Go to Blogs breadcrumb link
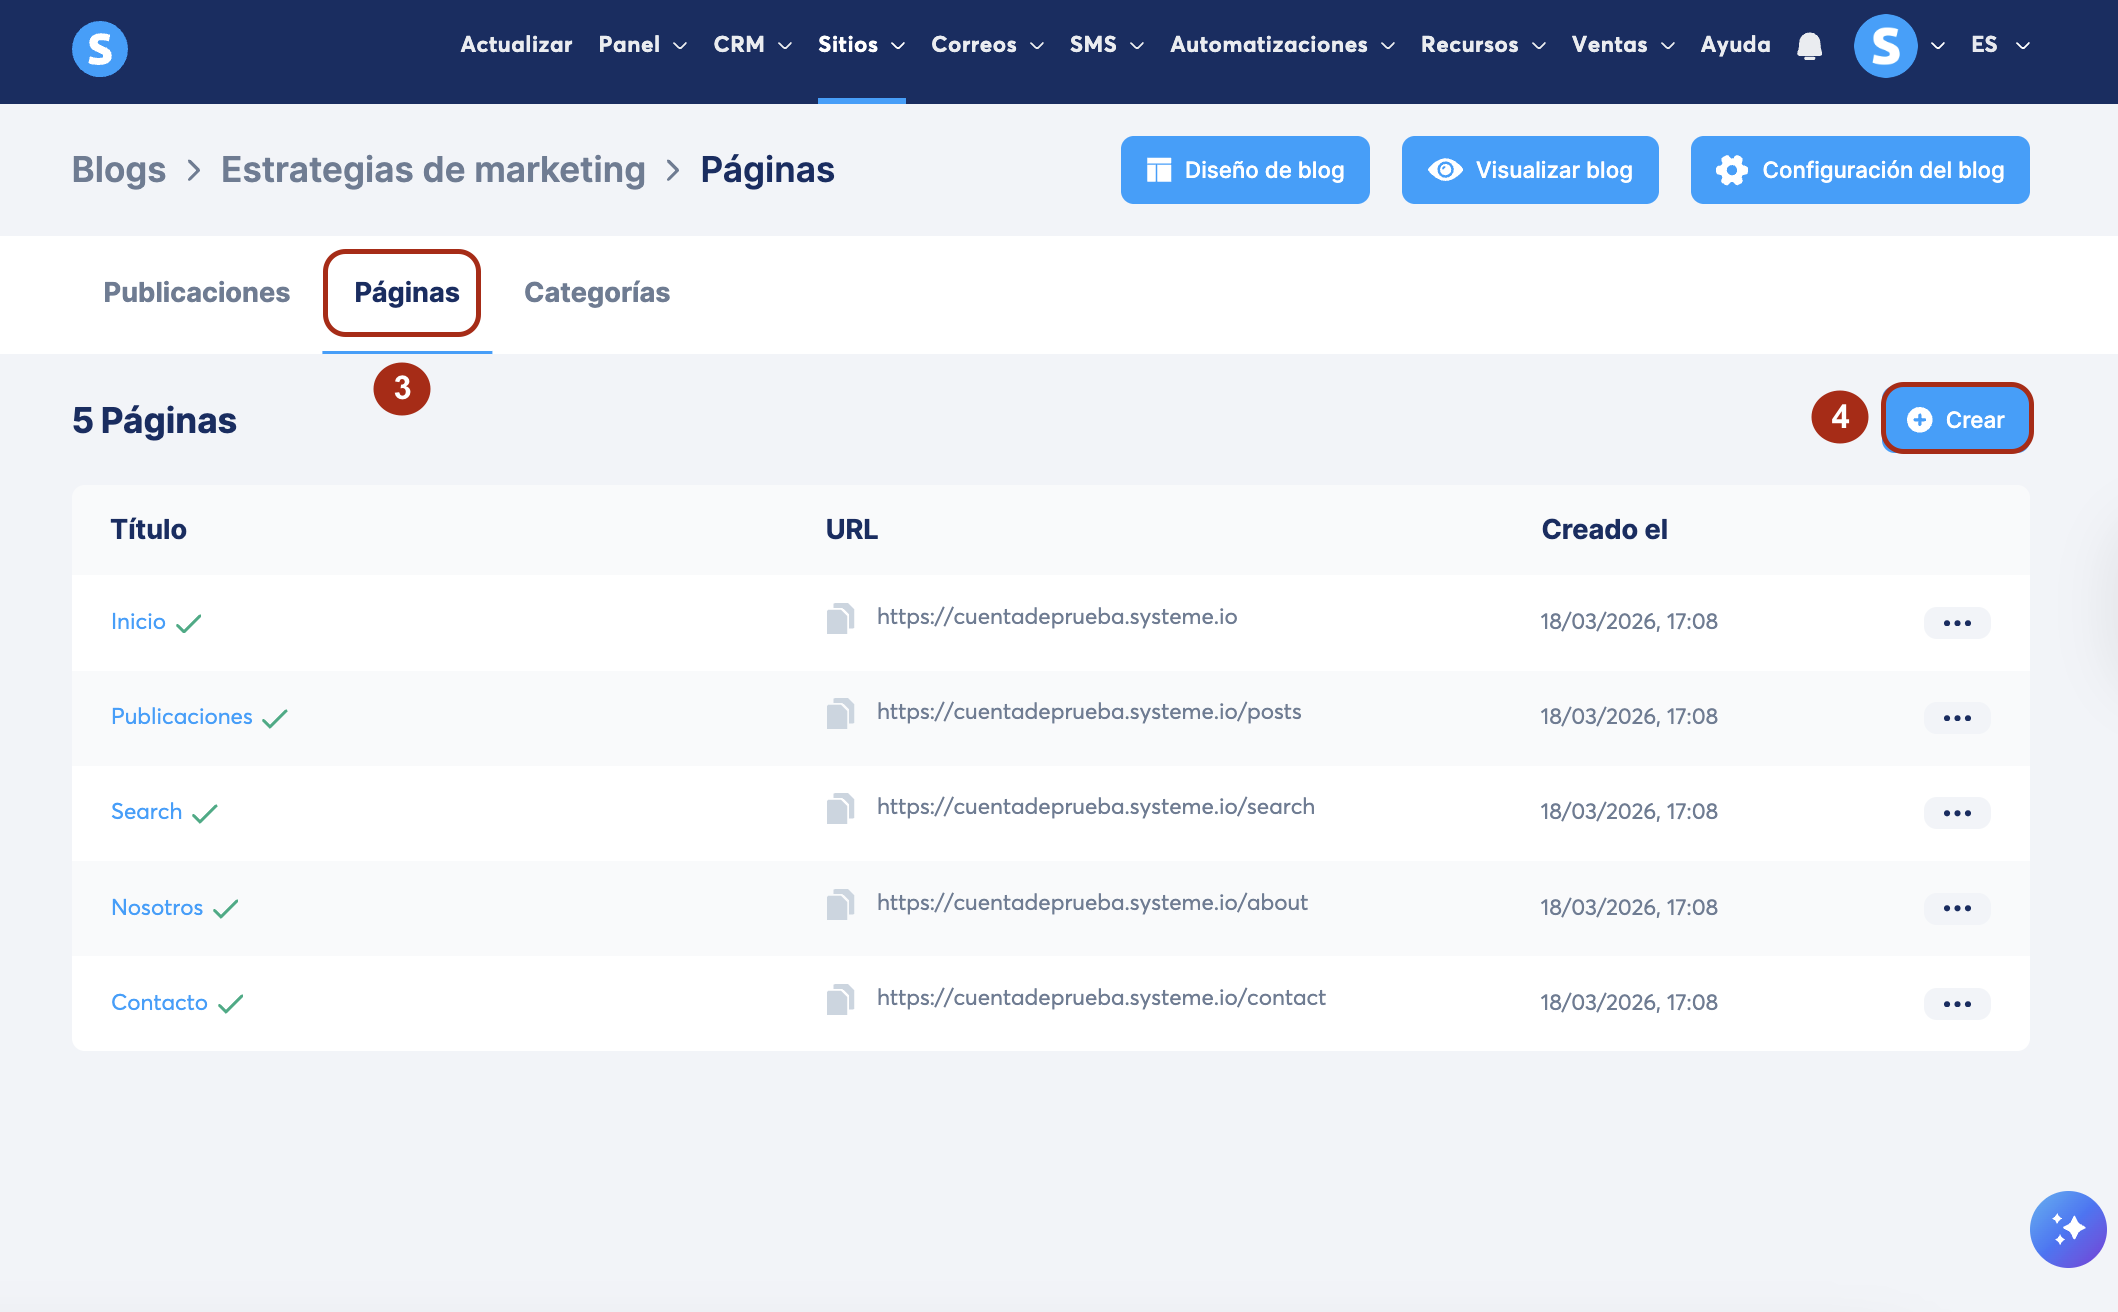Viewport: 2118px width, 1312px height. [119, 170]
